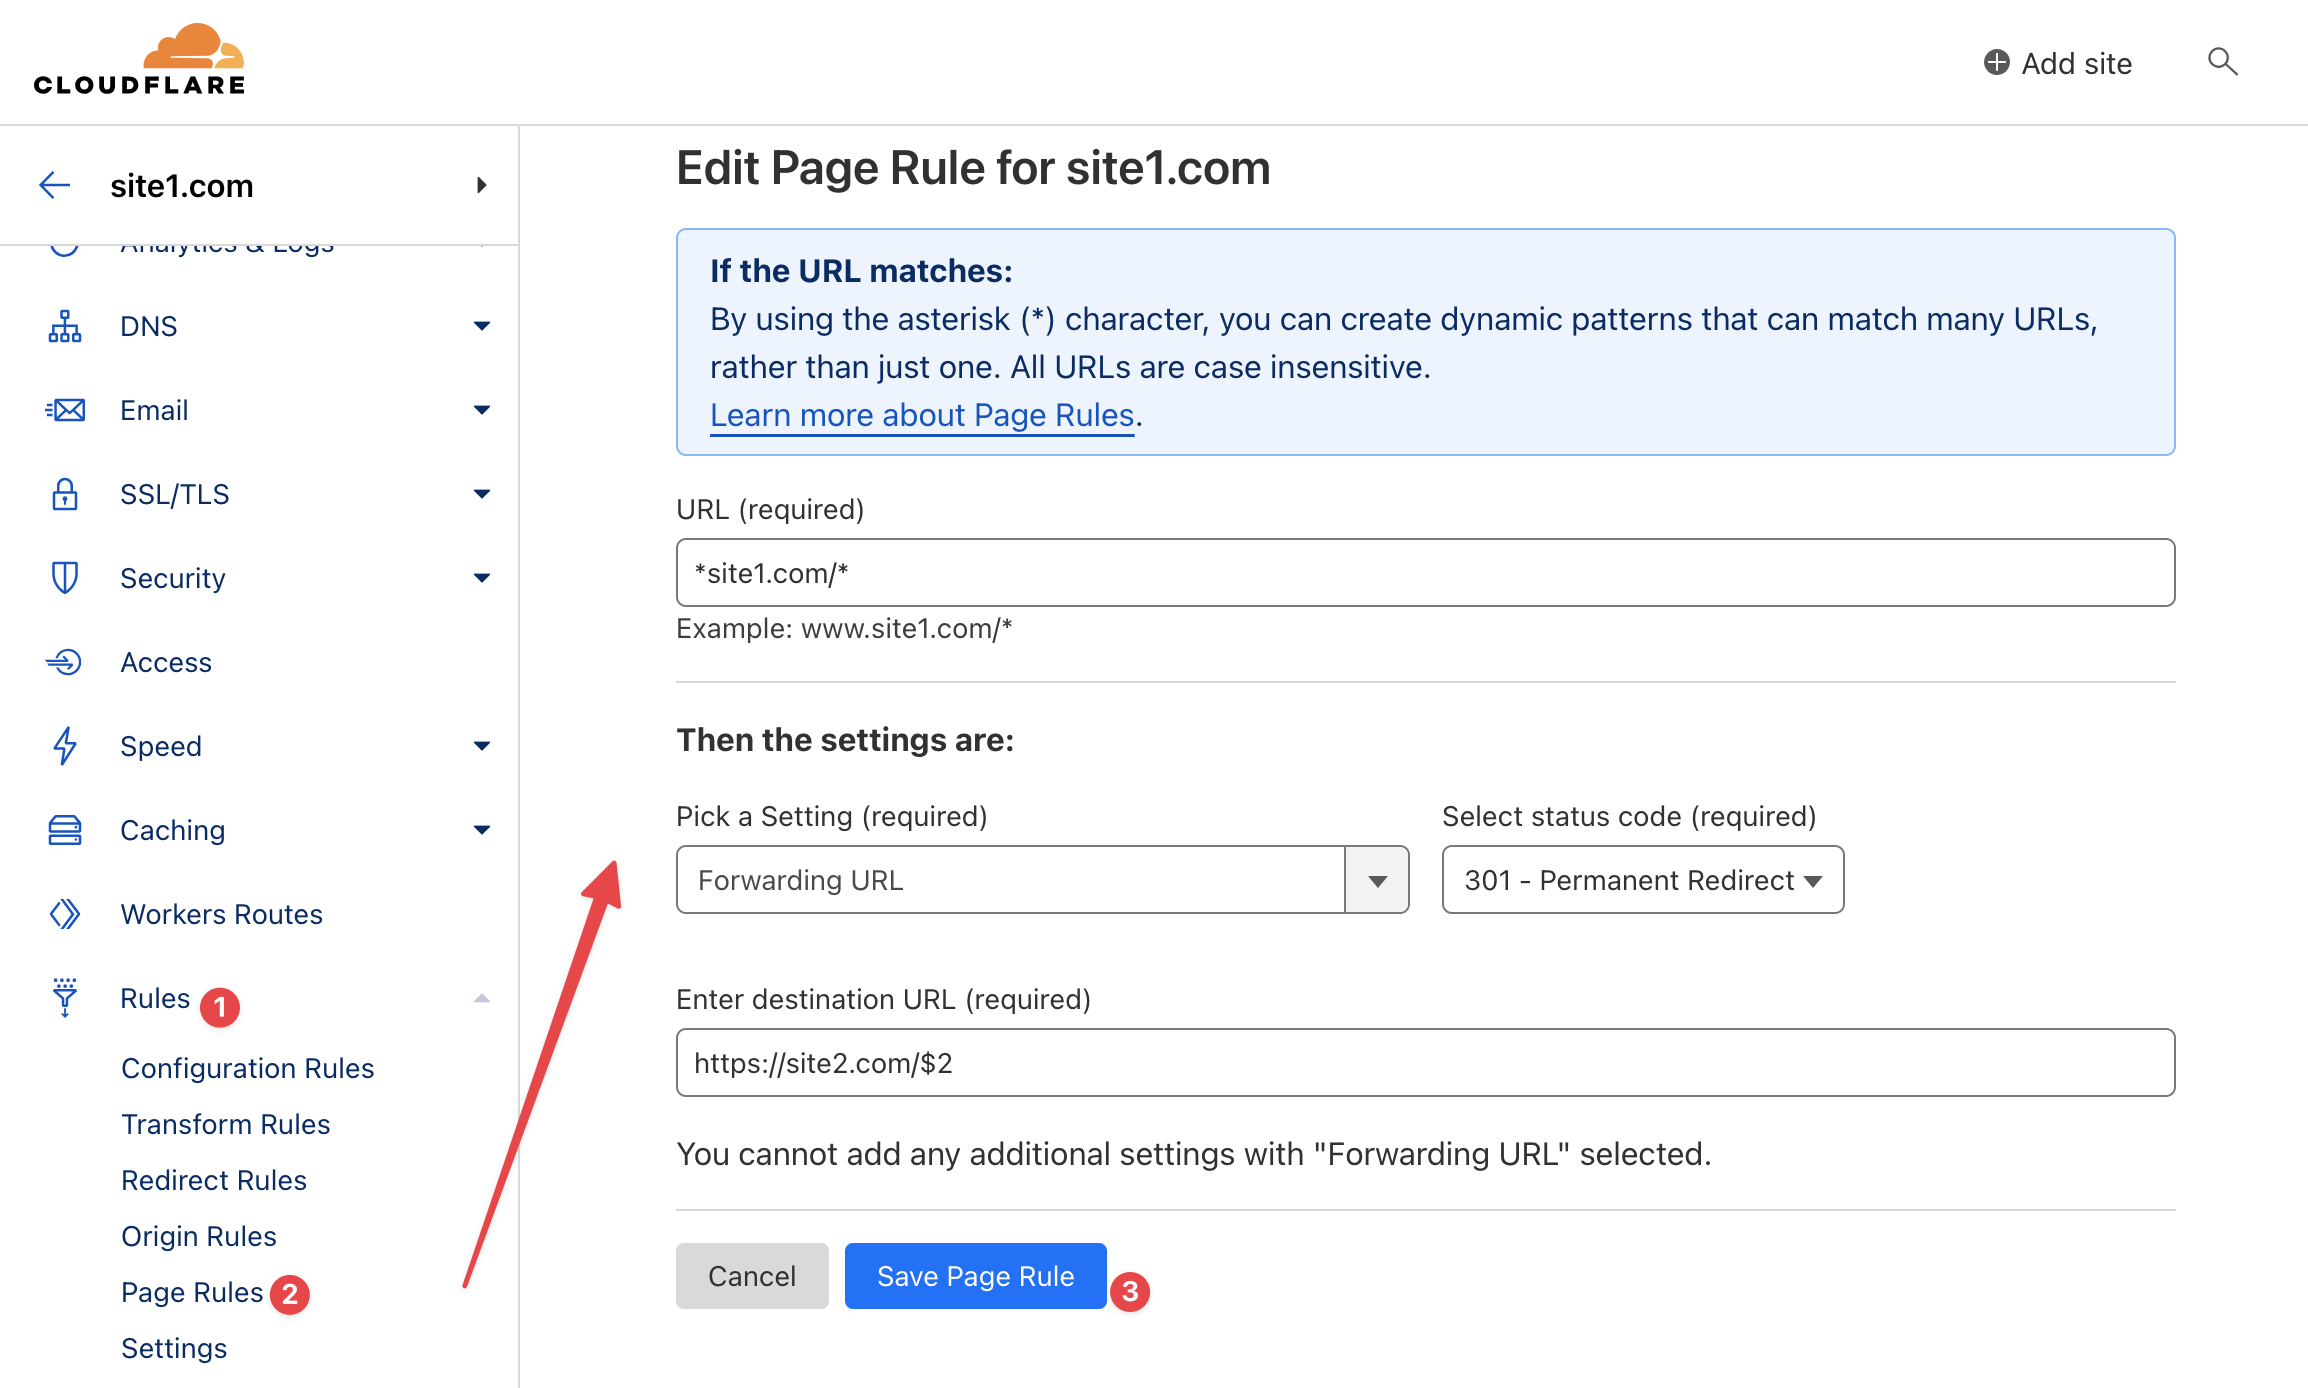Expand the Email section chevron
2308x1388 pixels.
(x=482, y=410)
